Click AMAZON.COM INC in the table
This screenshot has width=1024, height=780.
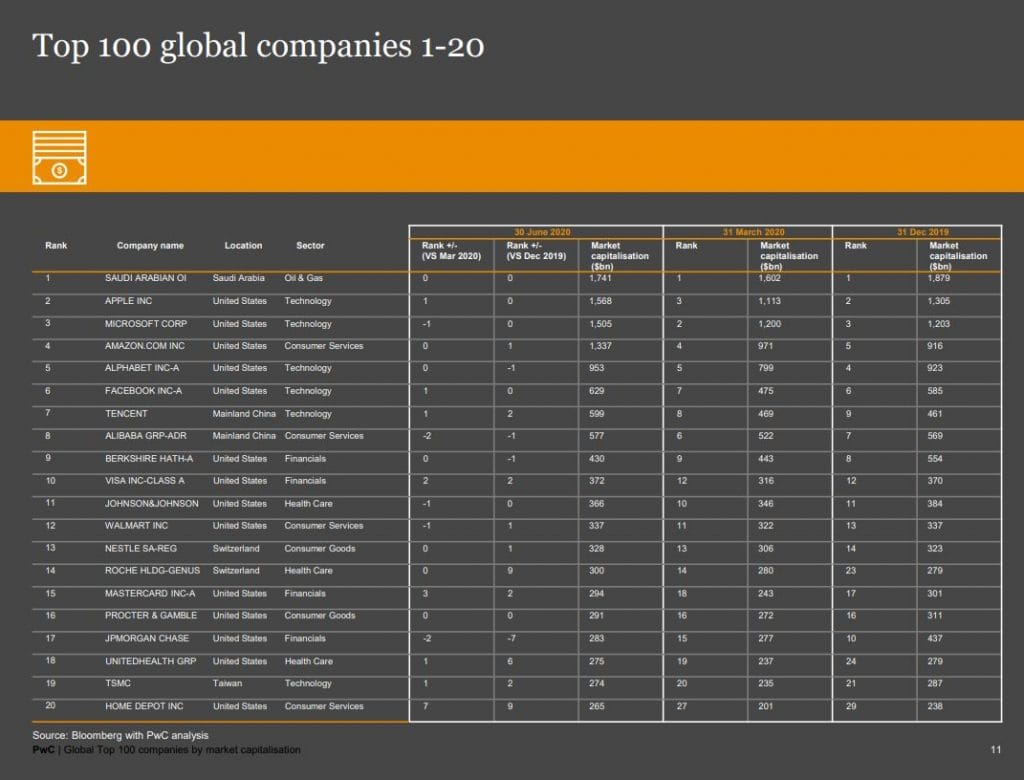coord(144,346)
